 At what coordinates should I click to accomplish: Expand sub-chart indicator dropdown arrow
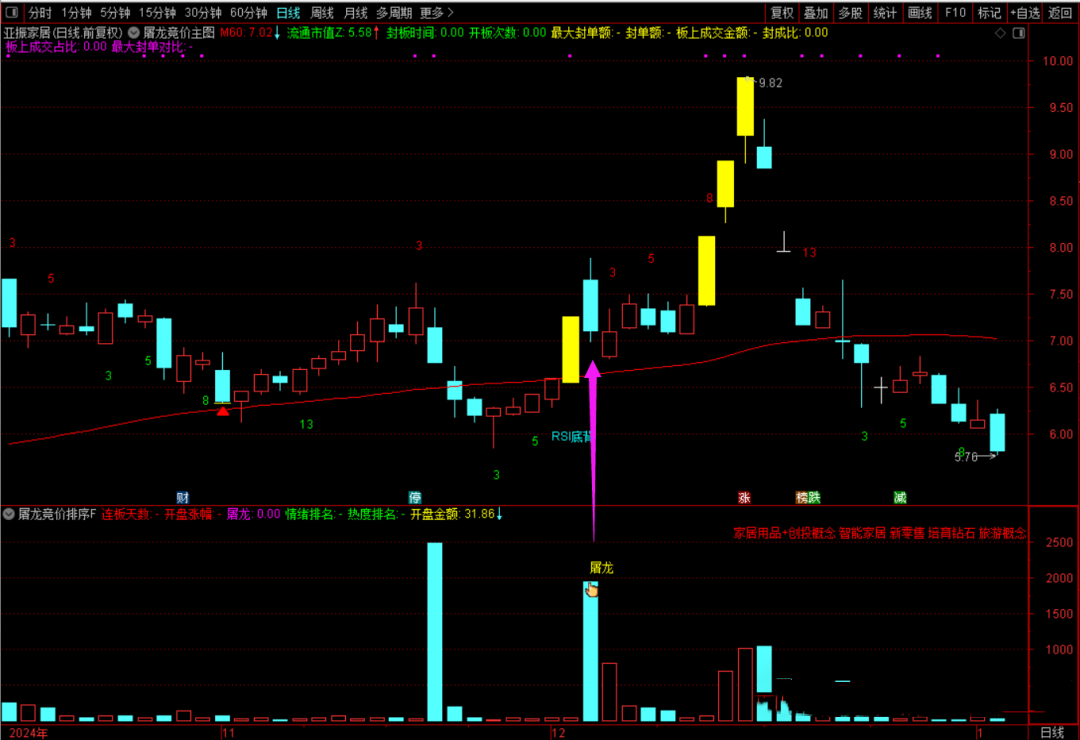coord(9,515)
